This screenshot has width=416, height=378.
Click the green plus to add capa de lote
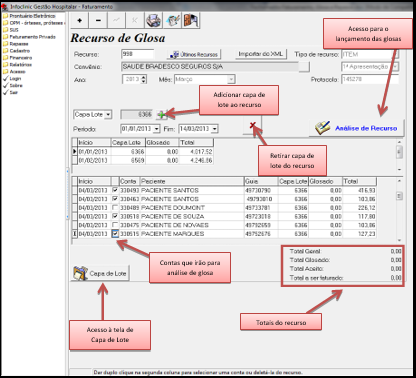162,115
